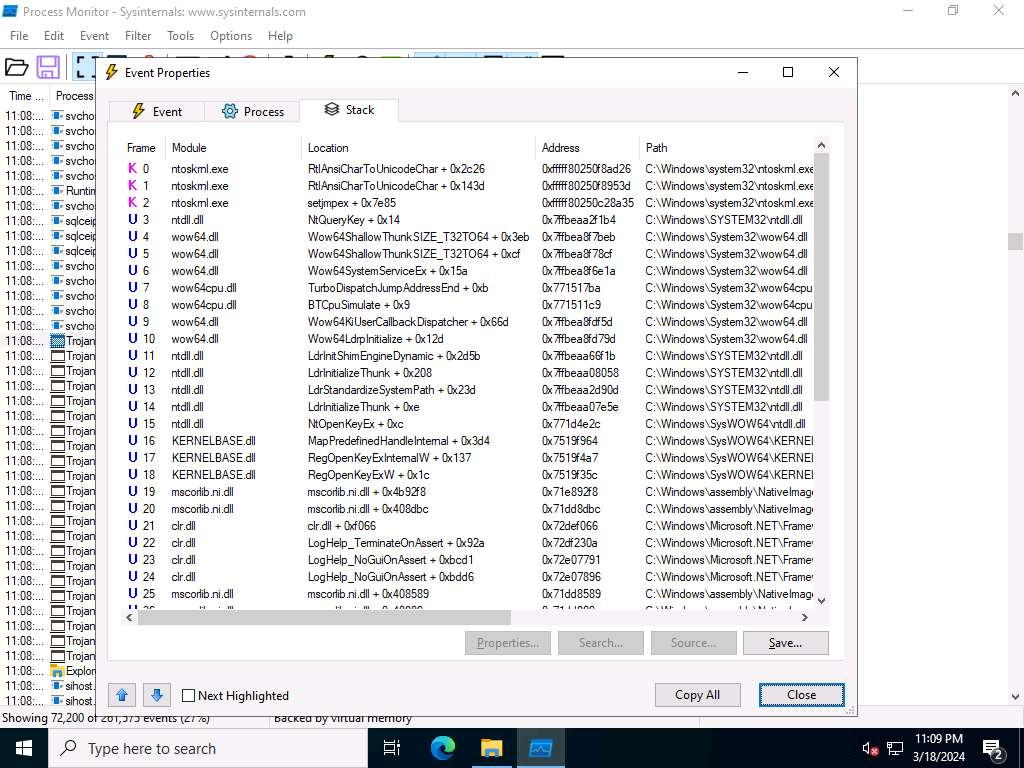Enable the Next Highlighted checkbox
Screen dimensions: 1024x768
[189, 696]
